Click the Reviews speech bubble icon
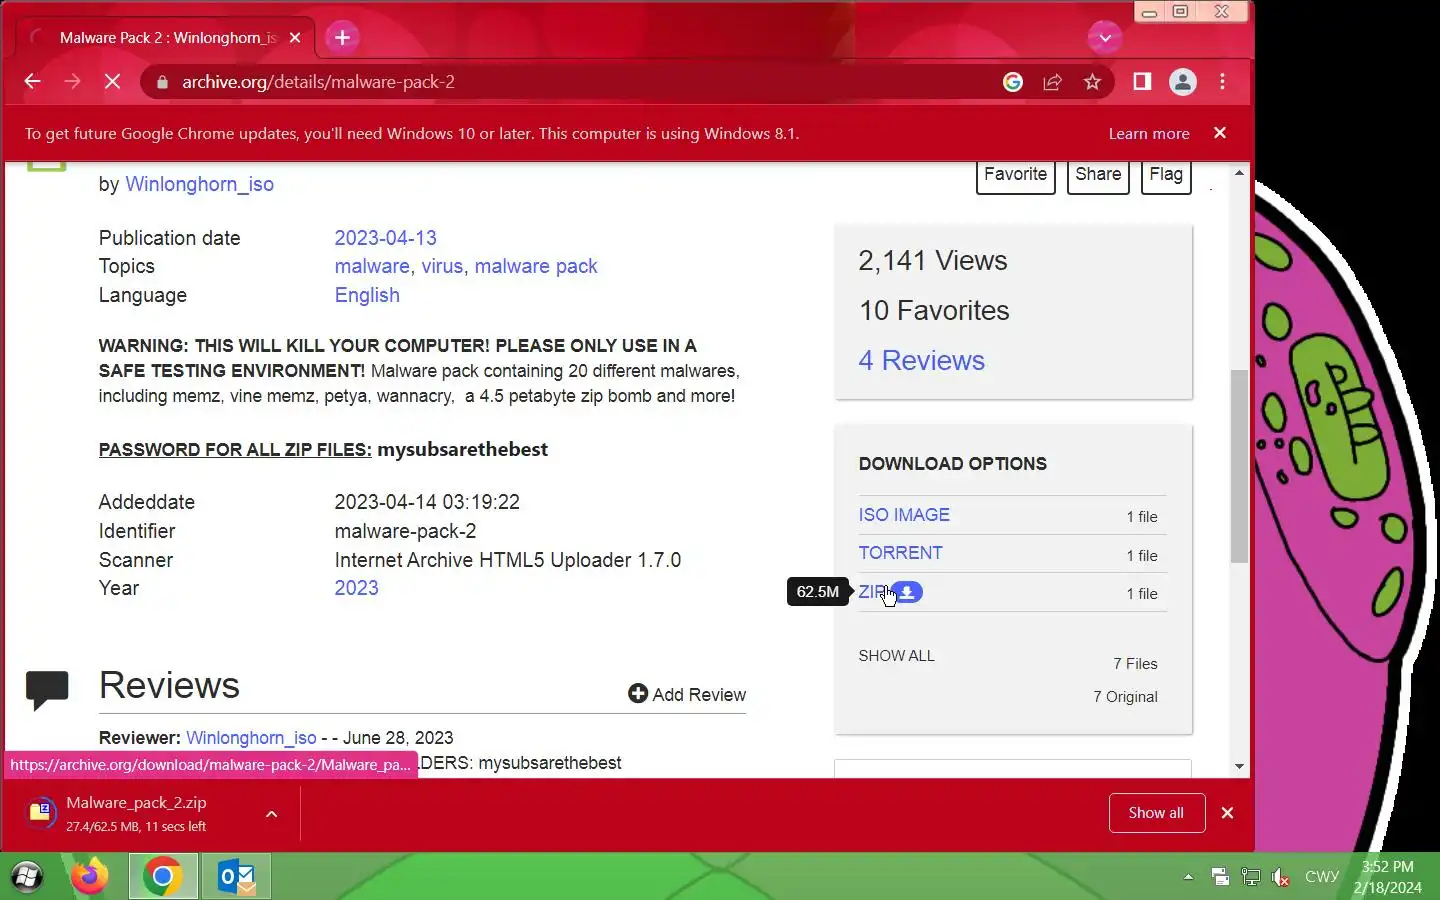This screenshot has height=900, width=1440. (x=47, y=690)
